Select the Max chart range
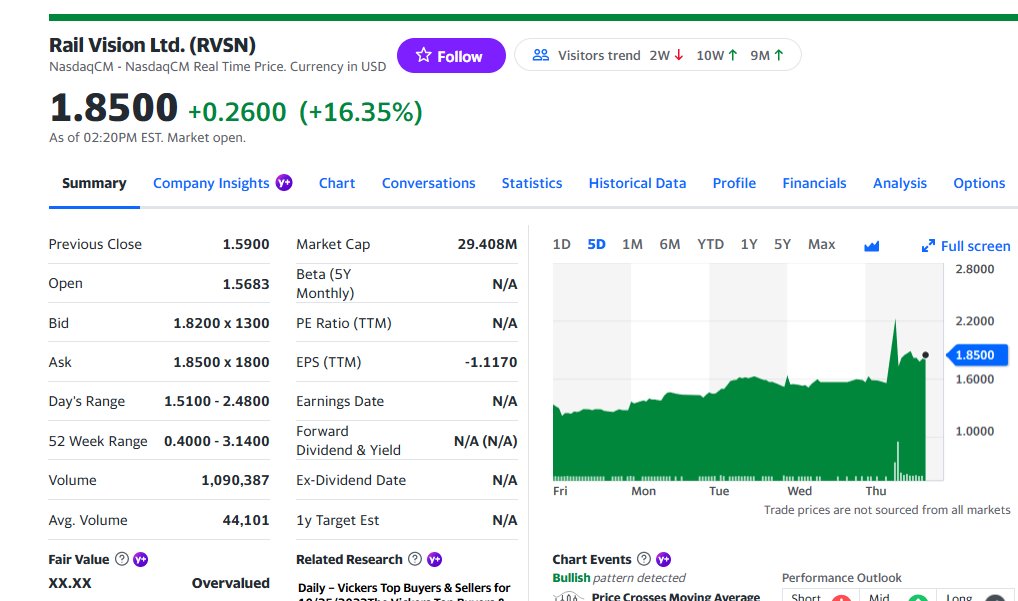This screenshot has height=601, width=1018. 821,244
